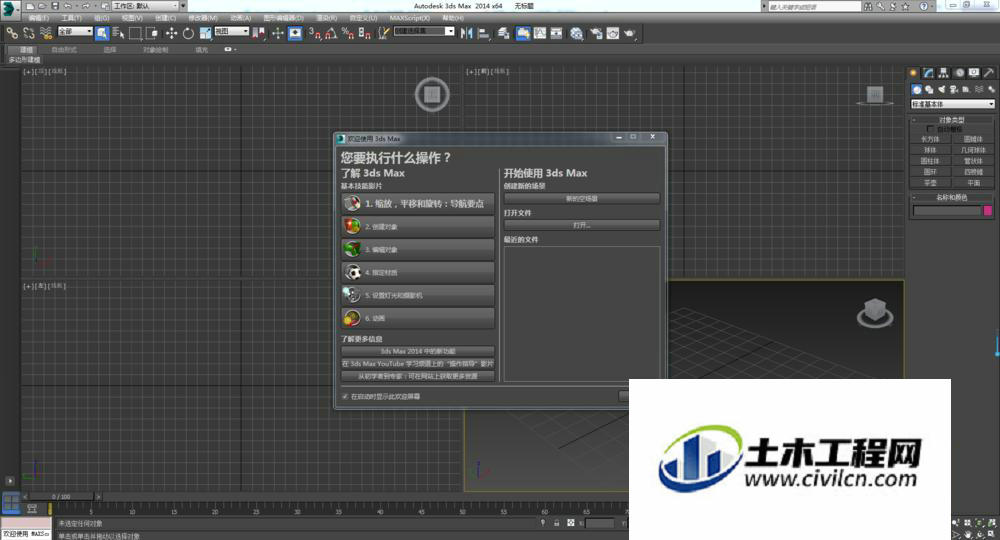The height and width of the screenshot is (540, 1000).
Task: Uncheck show welcome screen at startup
Action: click(345, 397)
